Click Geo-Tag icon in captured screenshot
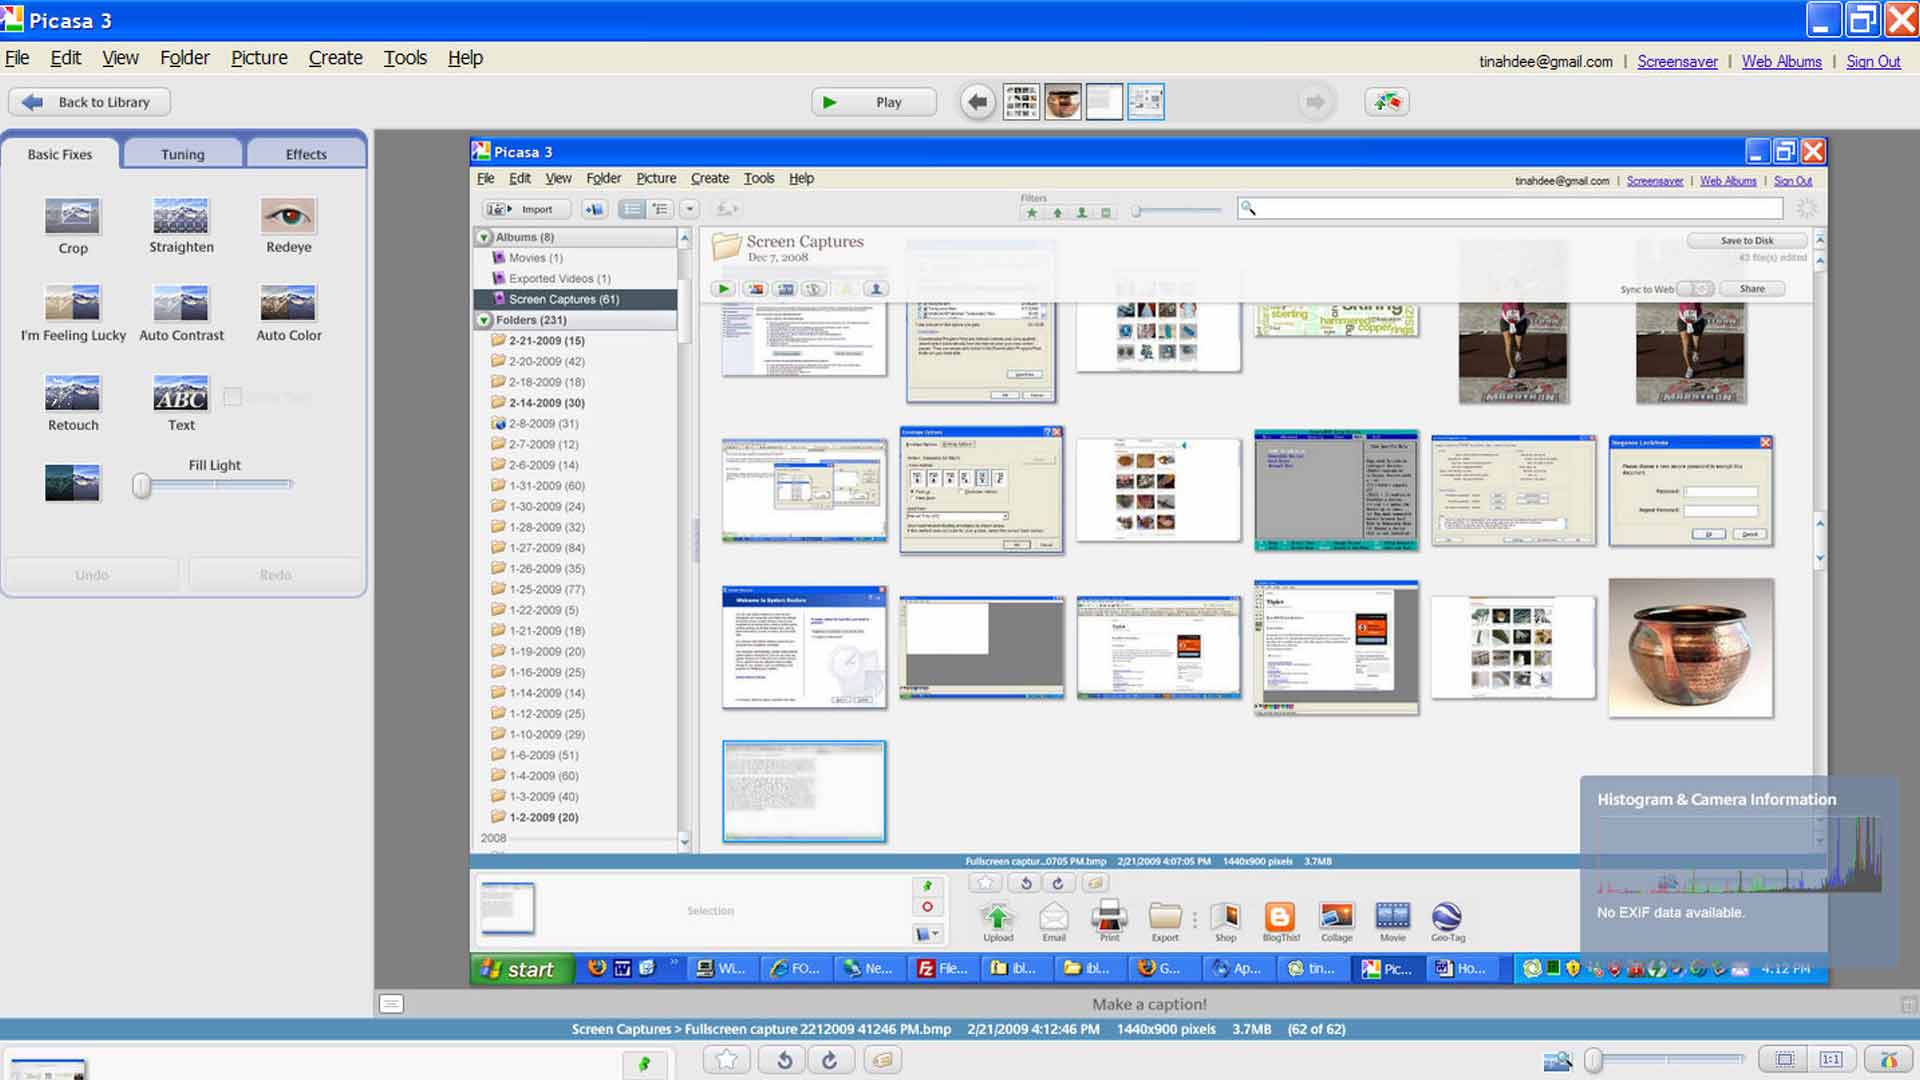1920x1080 pixels. click(x=1447, y=922)
